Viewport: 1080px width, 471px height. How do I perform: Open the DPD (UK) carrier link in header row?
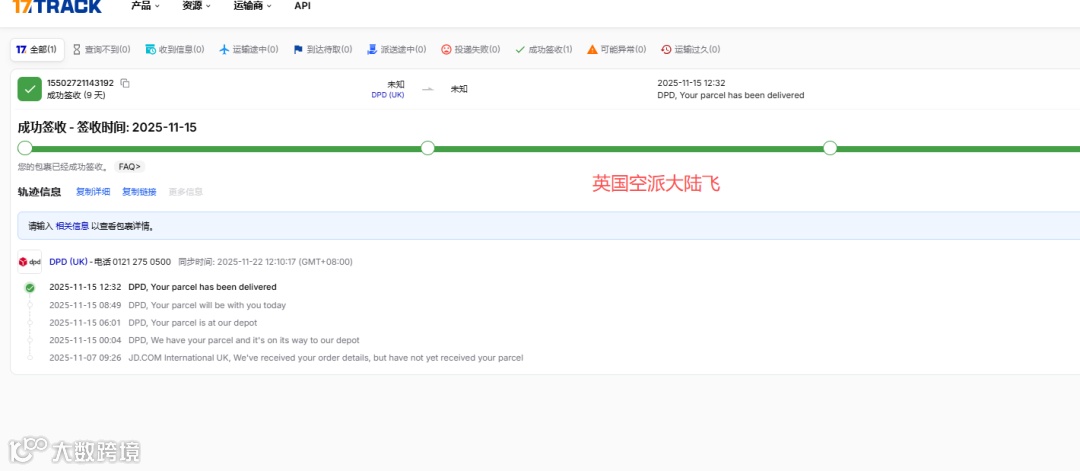(x=388, y=95)
